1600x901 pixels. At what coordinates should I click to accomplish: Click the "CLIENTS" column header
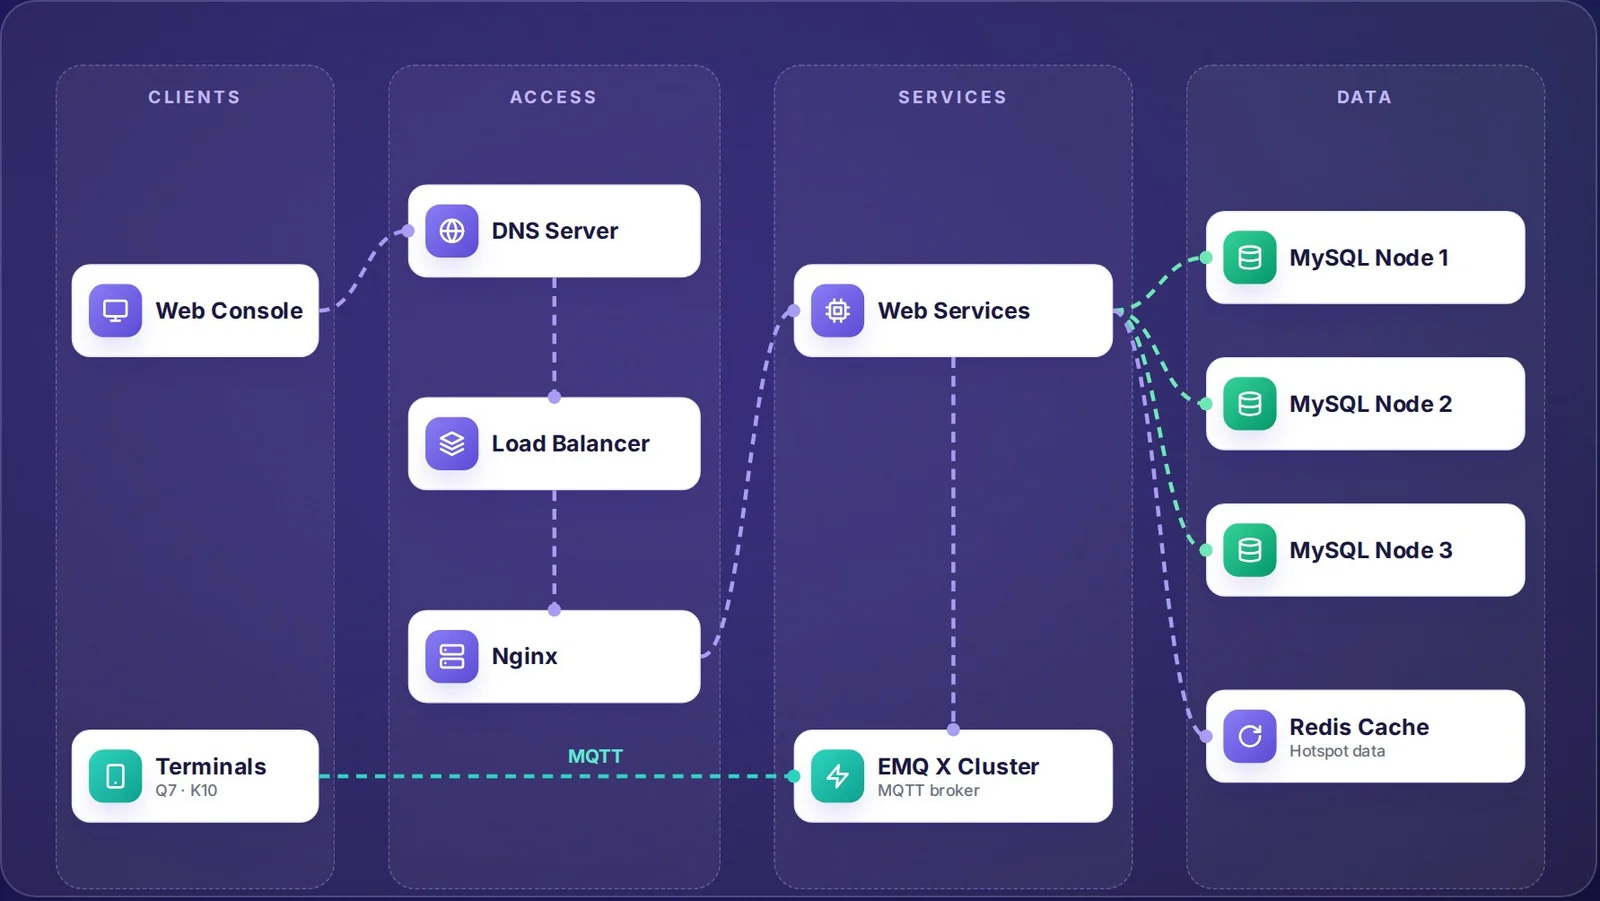point(195,97)
